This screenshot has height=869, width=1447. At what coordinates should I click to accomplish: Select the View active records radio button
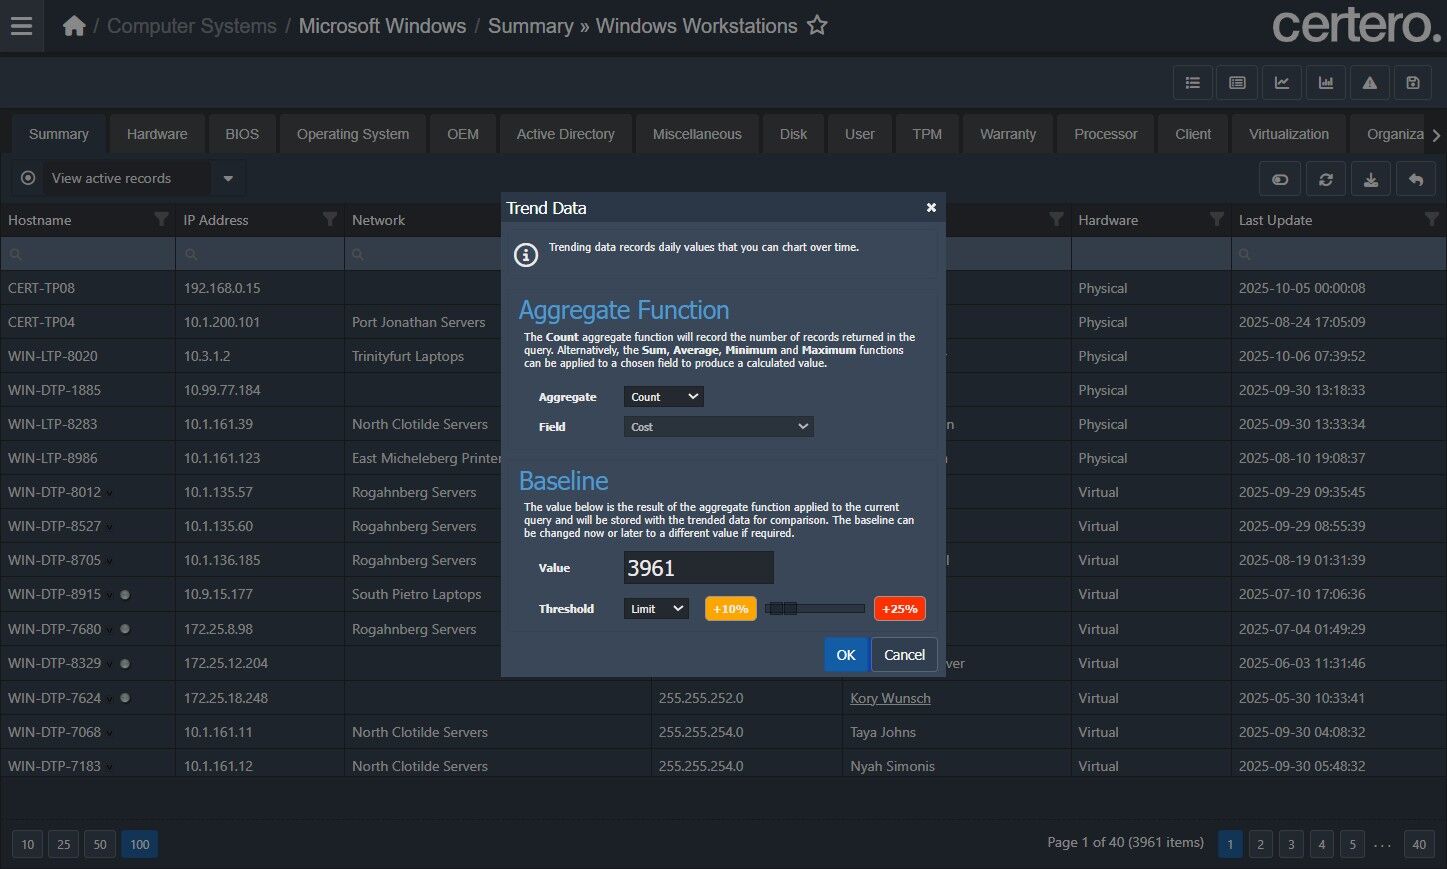(28, 178)
